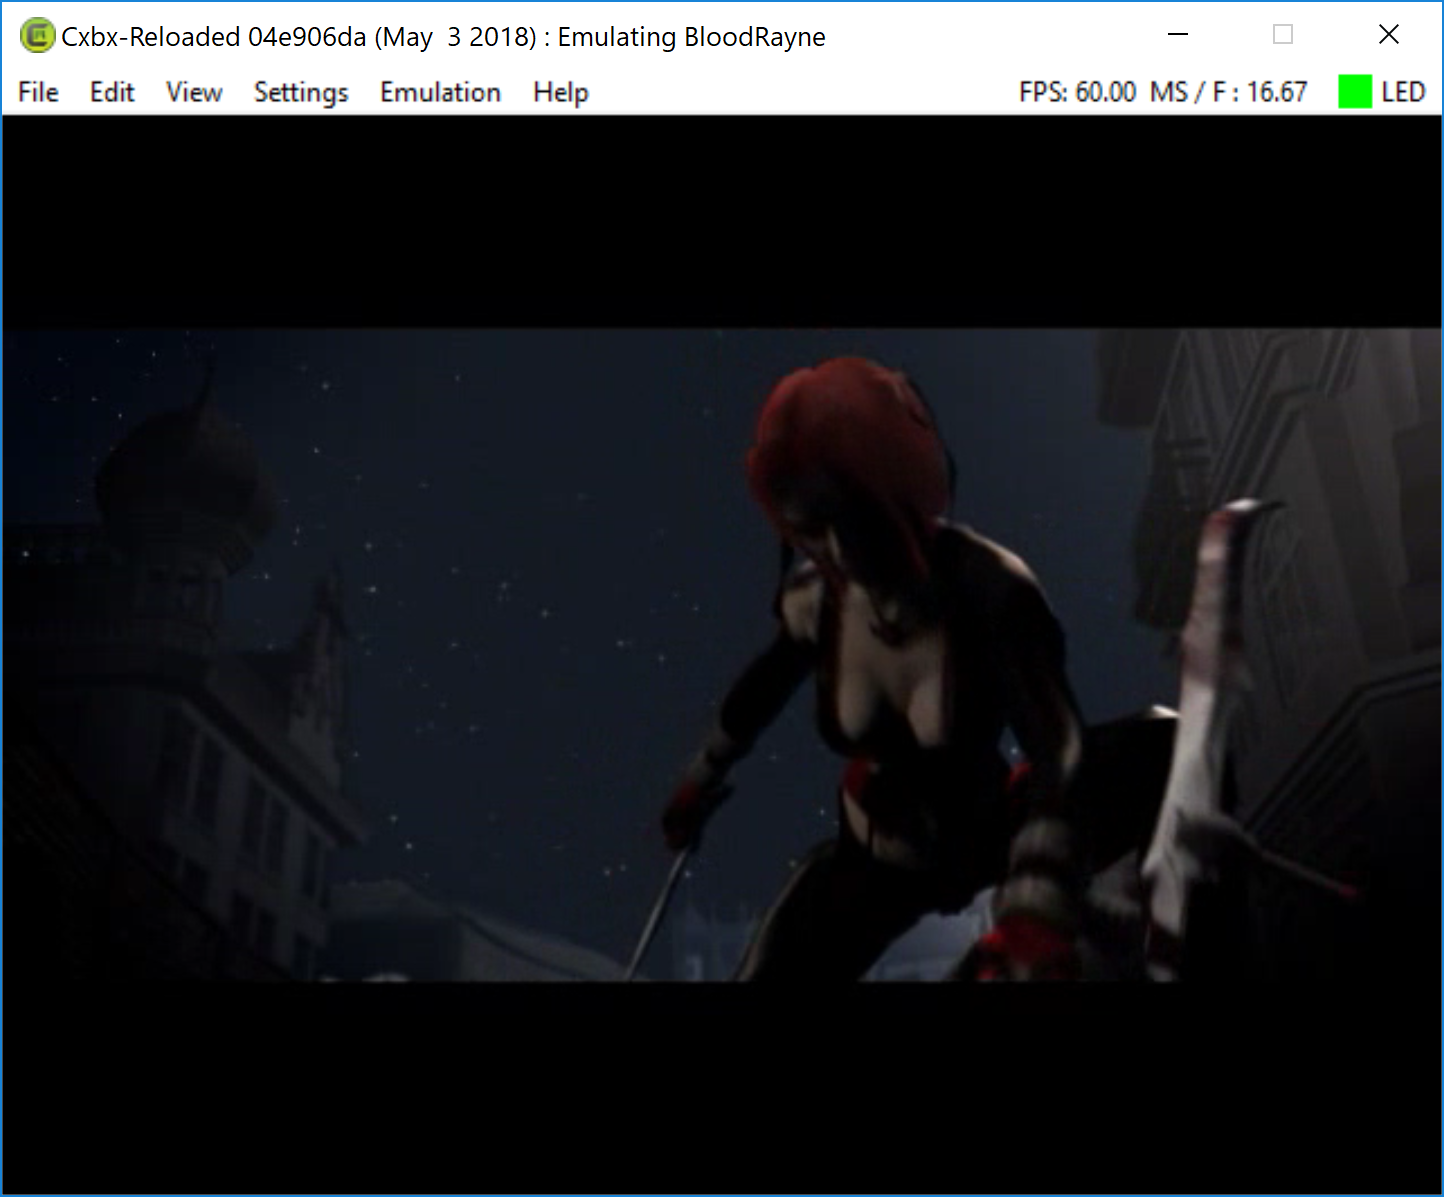Click the LED label text

[x=1403, y=92]
